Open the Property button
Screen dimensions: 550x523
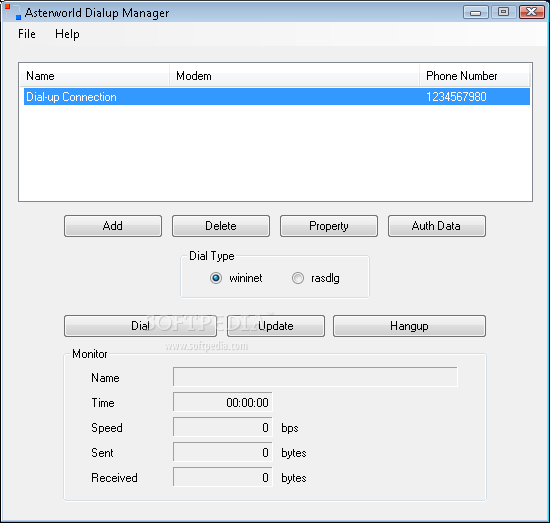pos(329,226)
